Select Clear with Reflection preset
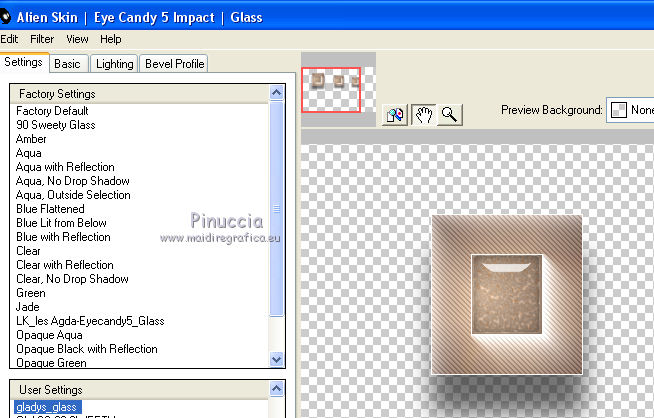654x418 pixels. click(65, 265)
